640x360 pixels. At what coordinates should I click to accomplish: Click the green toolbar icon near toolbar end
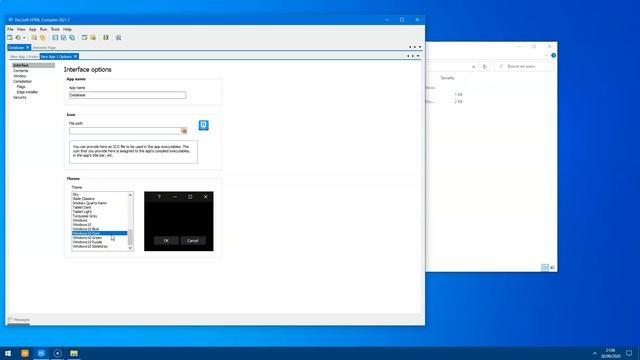(x=106, y=38)
